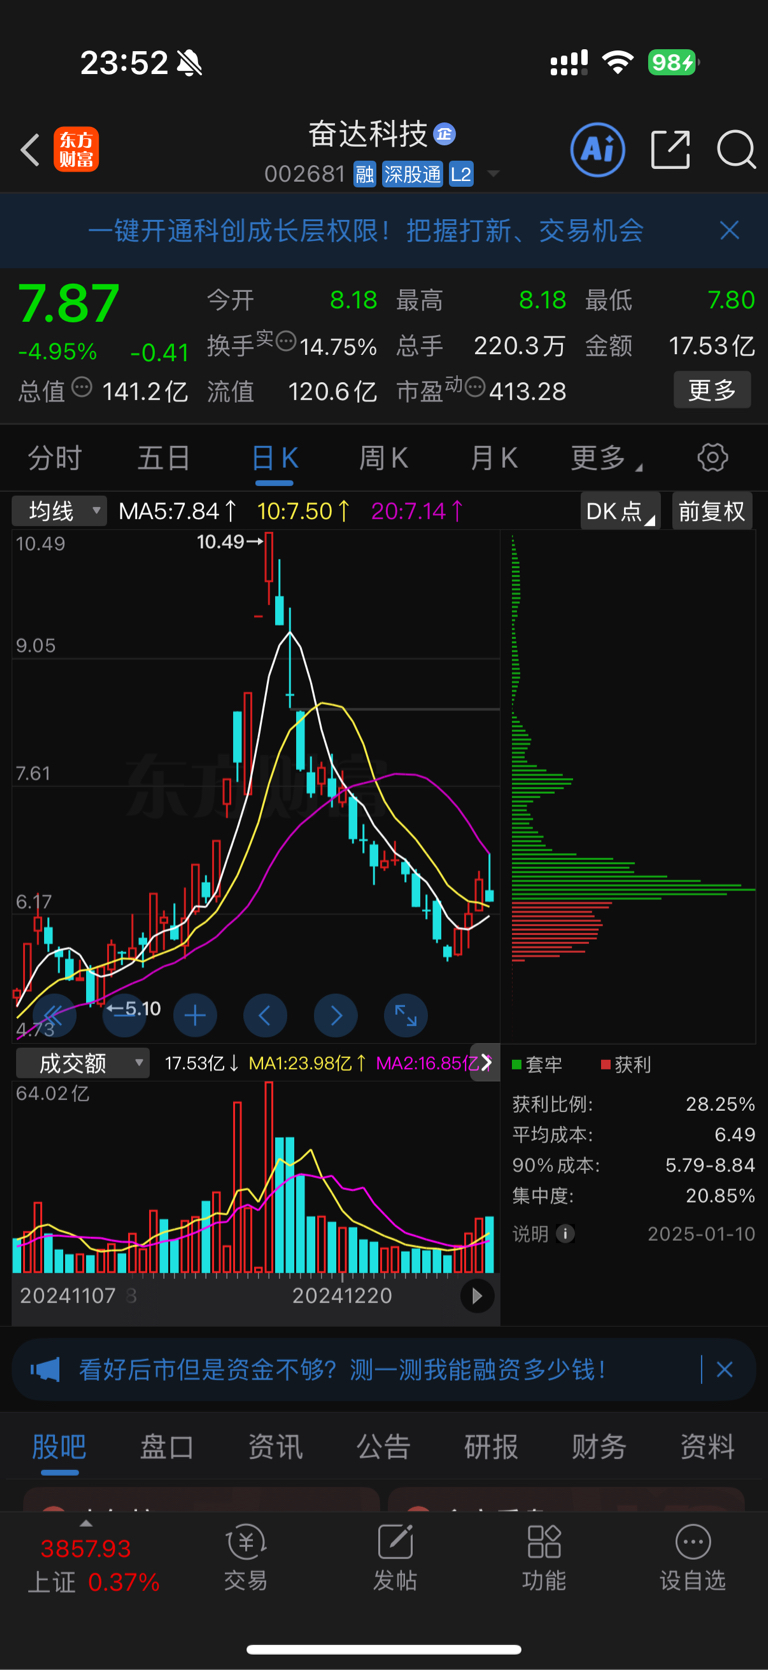Close the financing promo banner
Viewport: 768px width, 1670px height.
click(x=725, y=1369)
